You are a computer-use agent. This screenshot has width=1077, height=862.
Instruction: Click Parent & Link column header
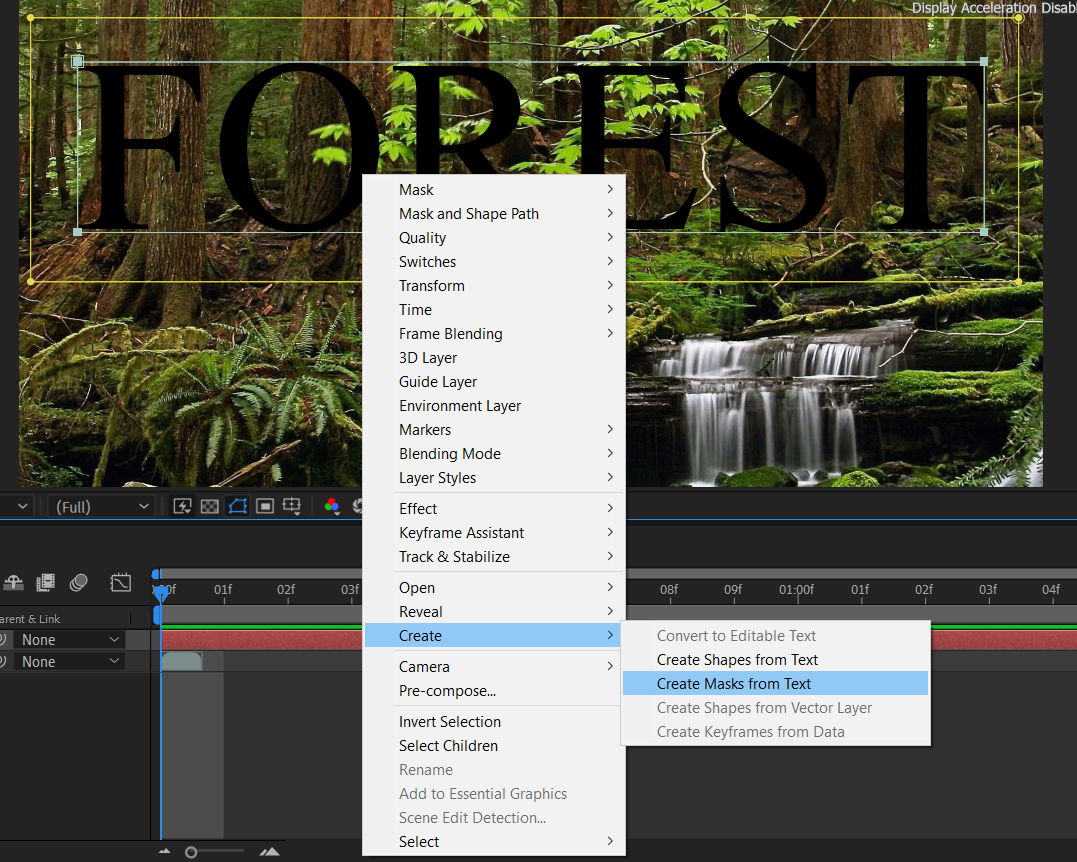(30, 619)
